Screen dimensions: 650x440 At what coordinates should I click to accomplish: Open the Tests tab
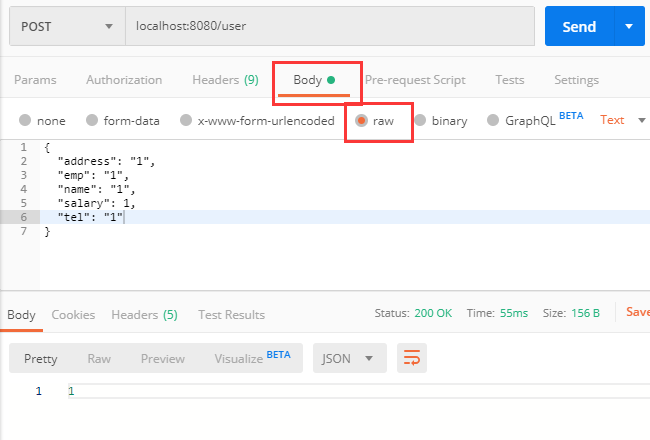[x=509, y=80]
